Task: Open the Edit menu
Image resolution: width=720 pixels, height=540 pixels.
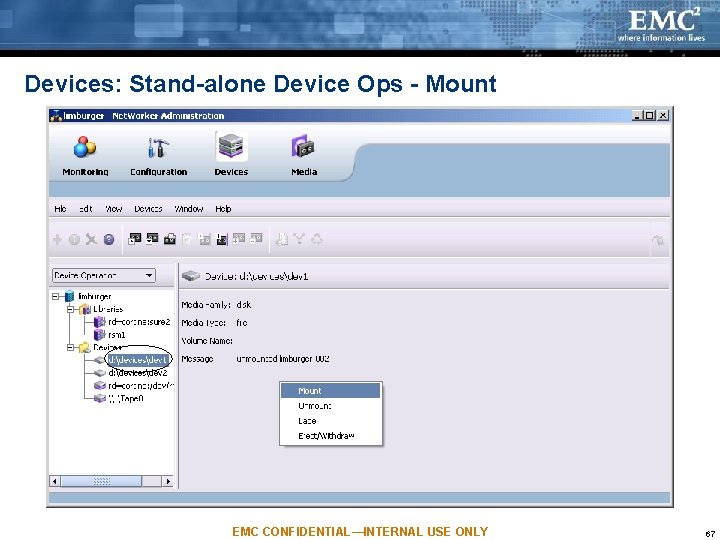Action: (85, 209)
